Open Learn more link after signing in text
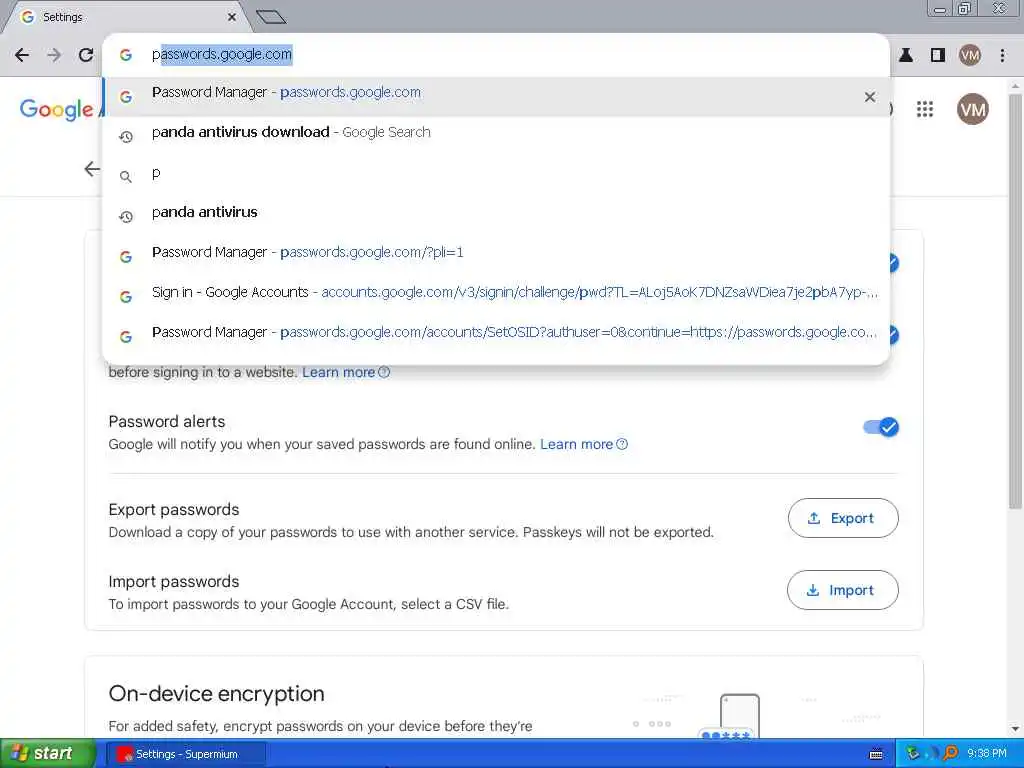 [x=345, y=372]
